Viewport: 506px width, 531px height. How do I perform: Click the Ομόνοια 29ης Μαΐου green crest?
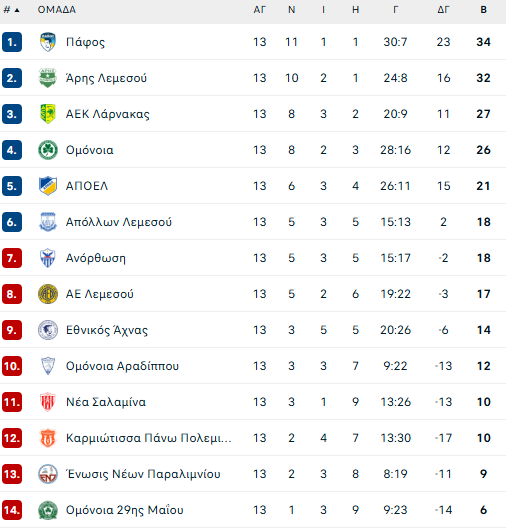[x=47, y=510]
